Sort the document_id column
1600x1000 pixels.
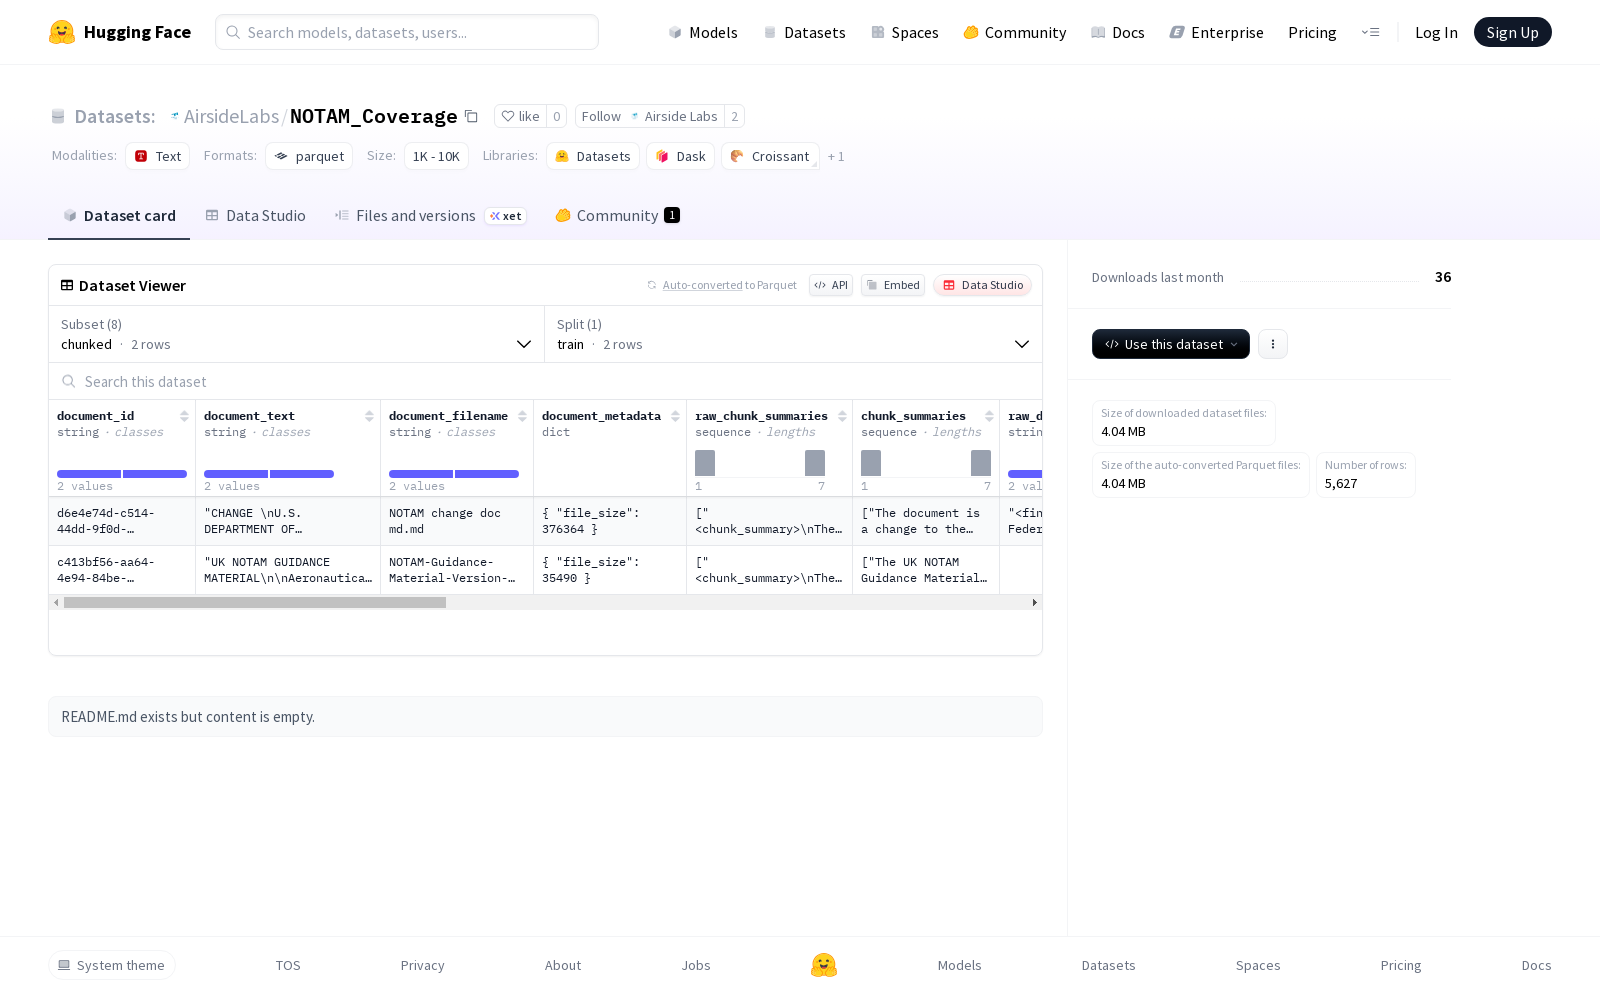184,416
